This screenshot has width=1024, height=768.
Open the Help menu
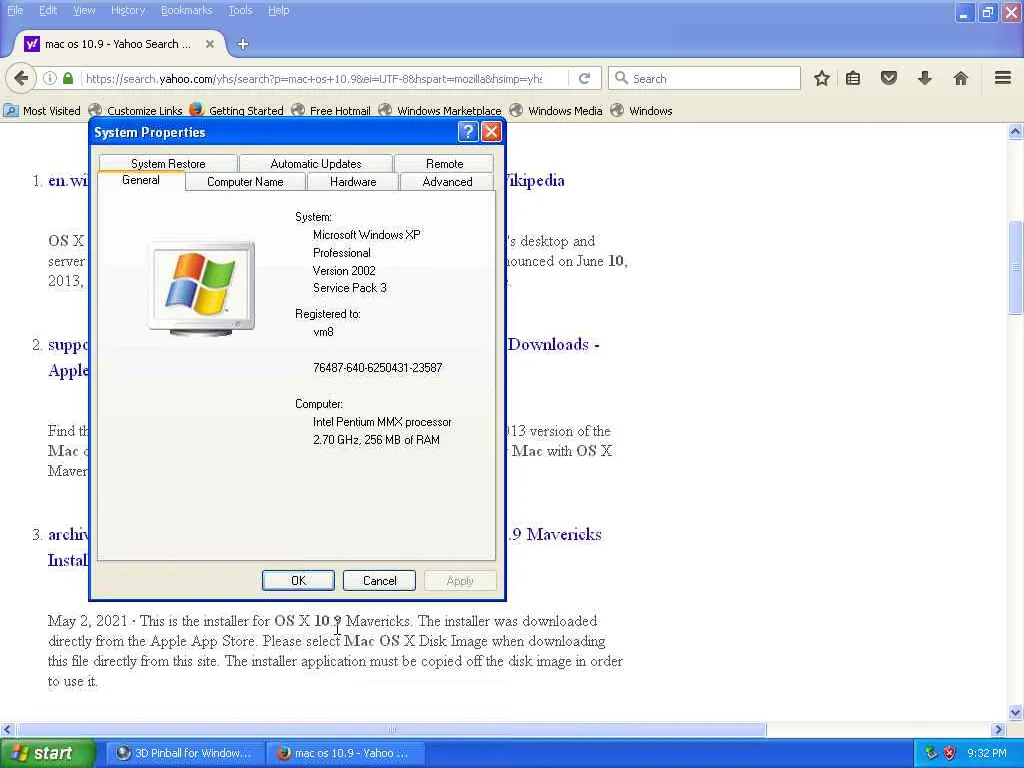278,10
